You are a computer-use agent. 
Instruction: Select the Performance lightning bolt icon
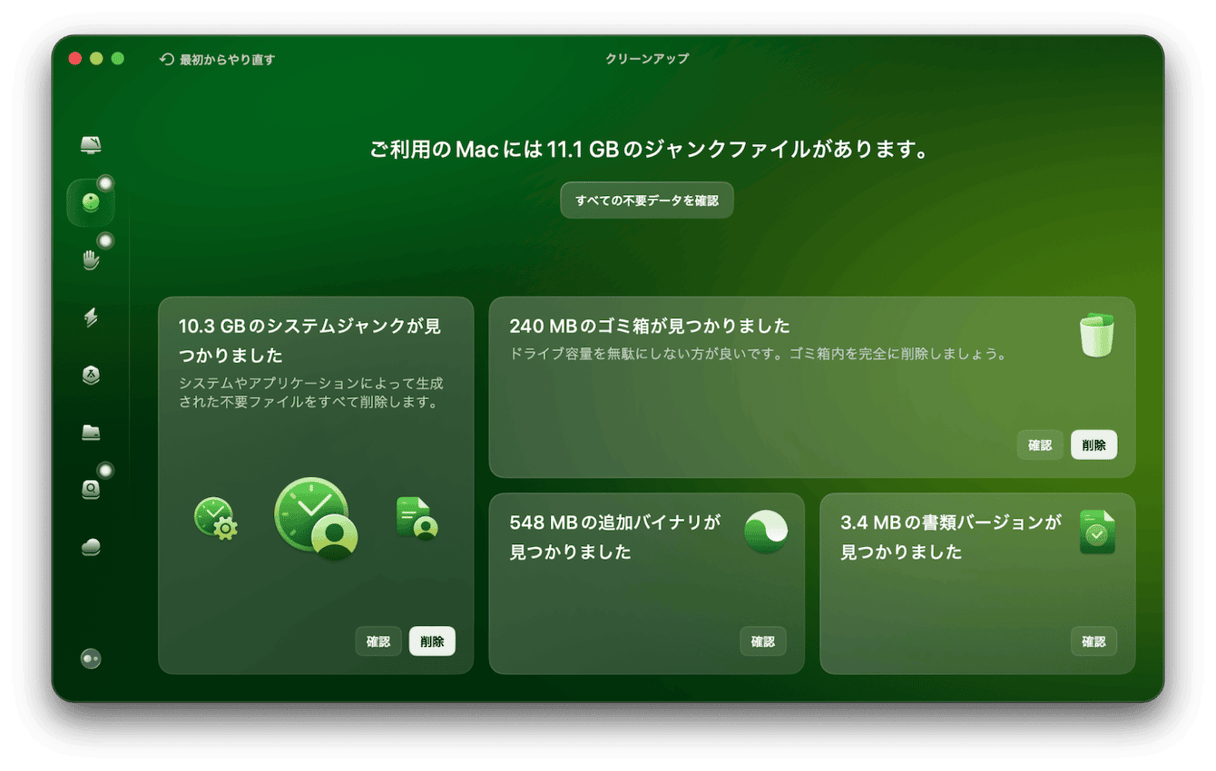pos(91,316)
